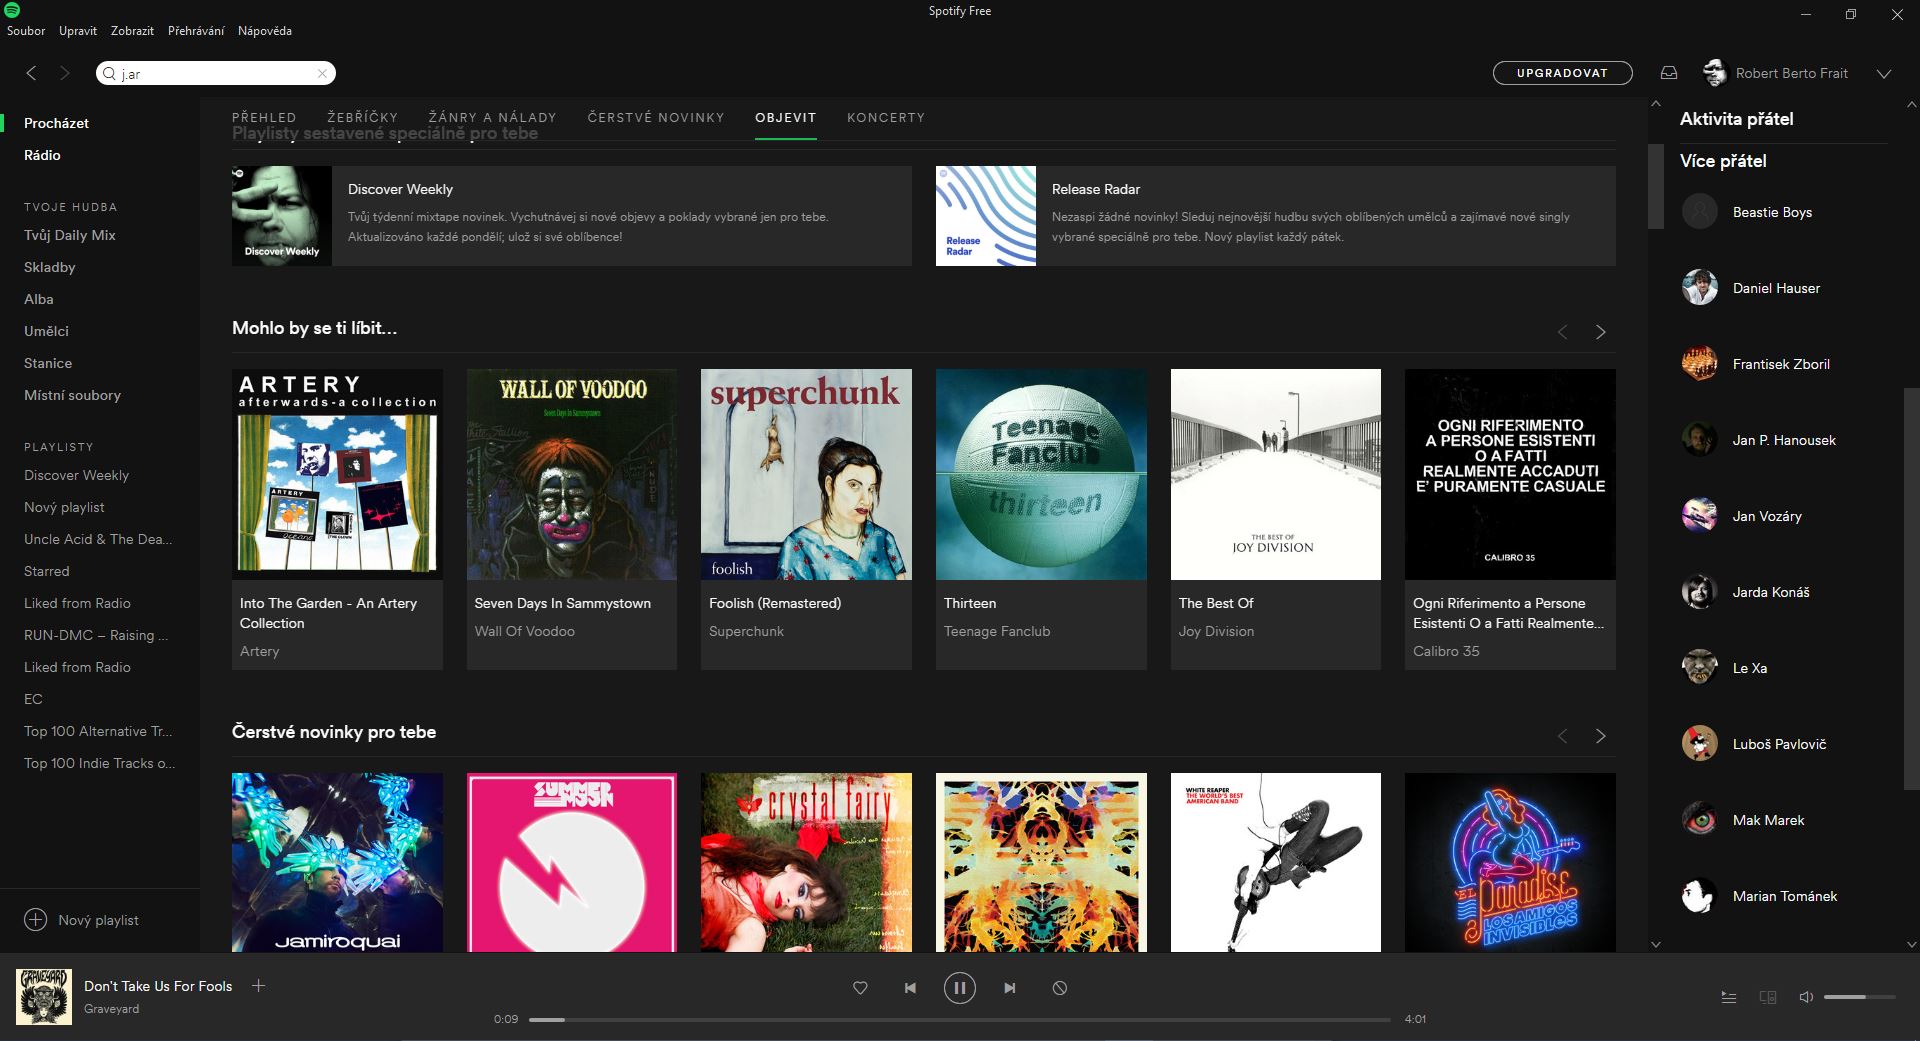
Task: Mute the volume speaker icon
Action: point(1806,997)
